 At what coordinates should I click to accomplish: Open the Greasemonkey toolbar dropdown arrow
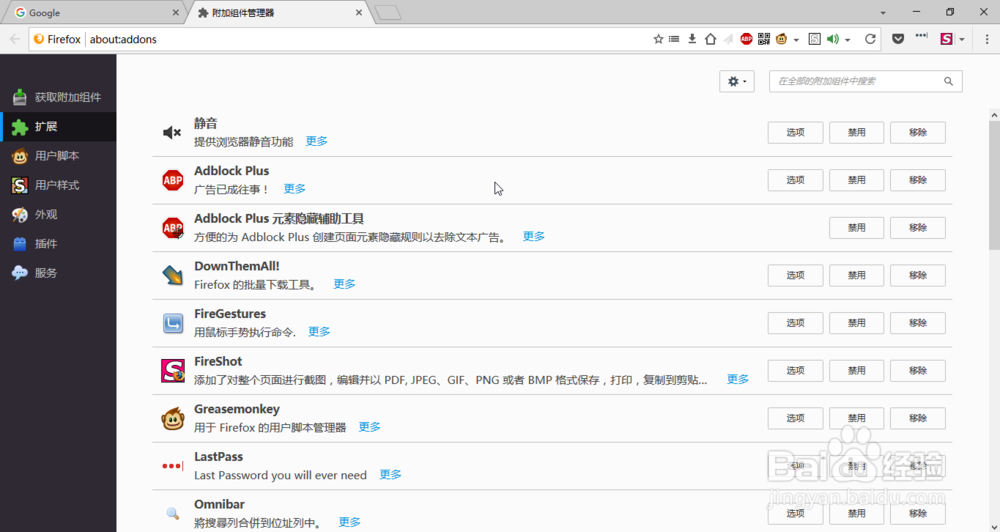point(796,40)
